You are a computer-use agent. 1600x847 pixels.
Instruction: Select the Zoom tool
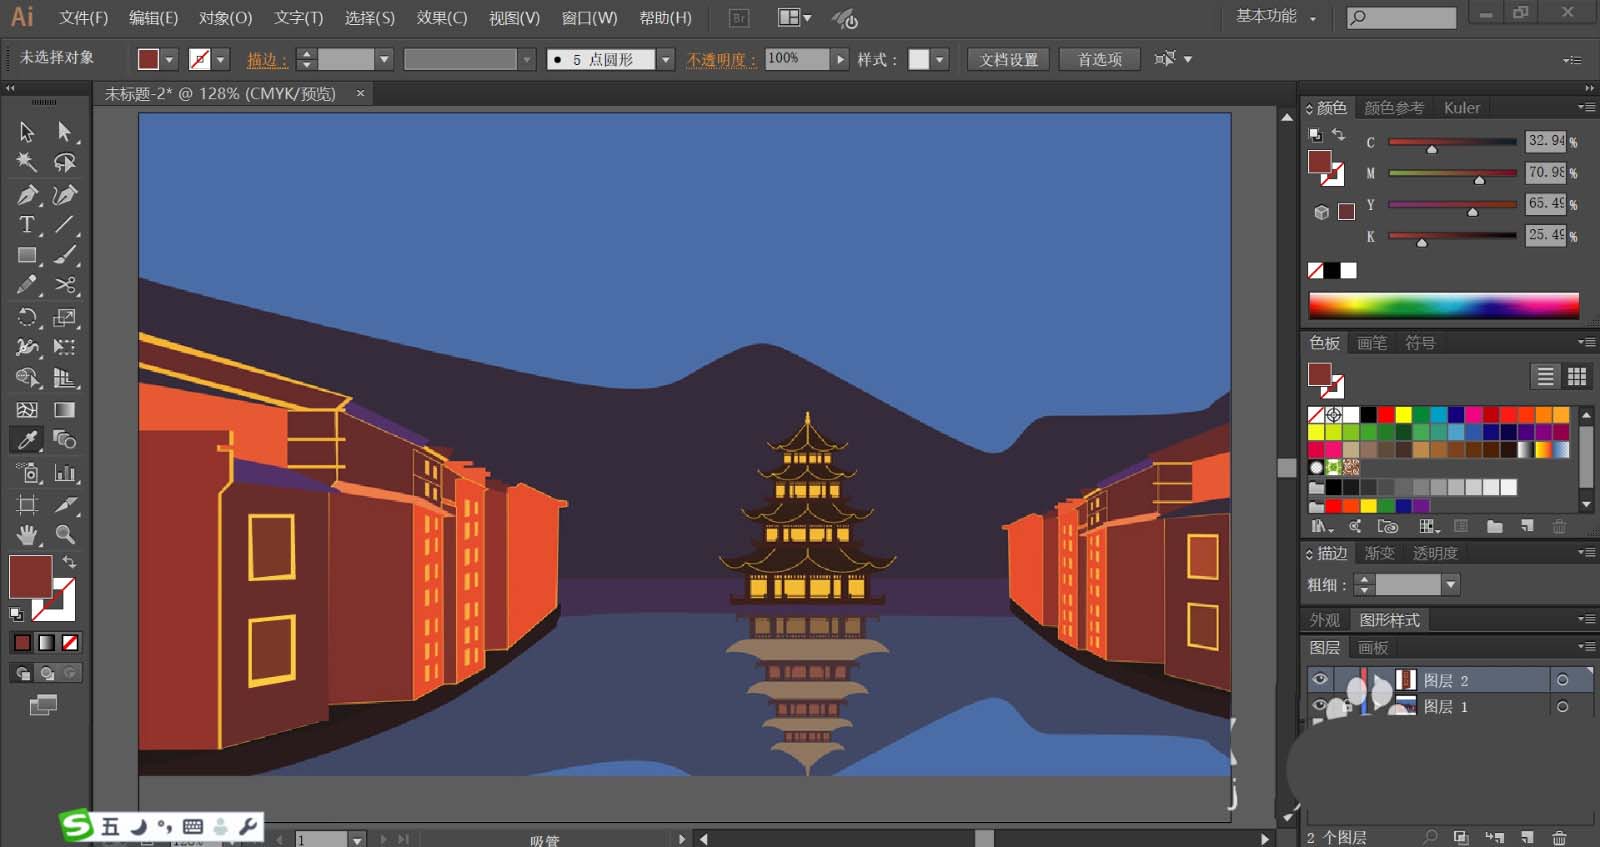(x=65, y=535)
